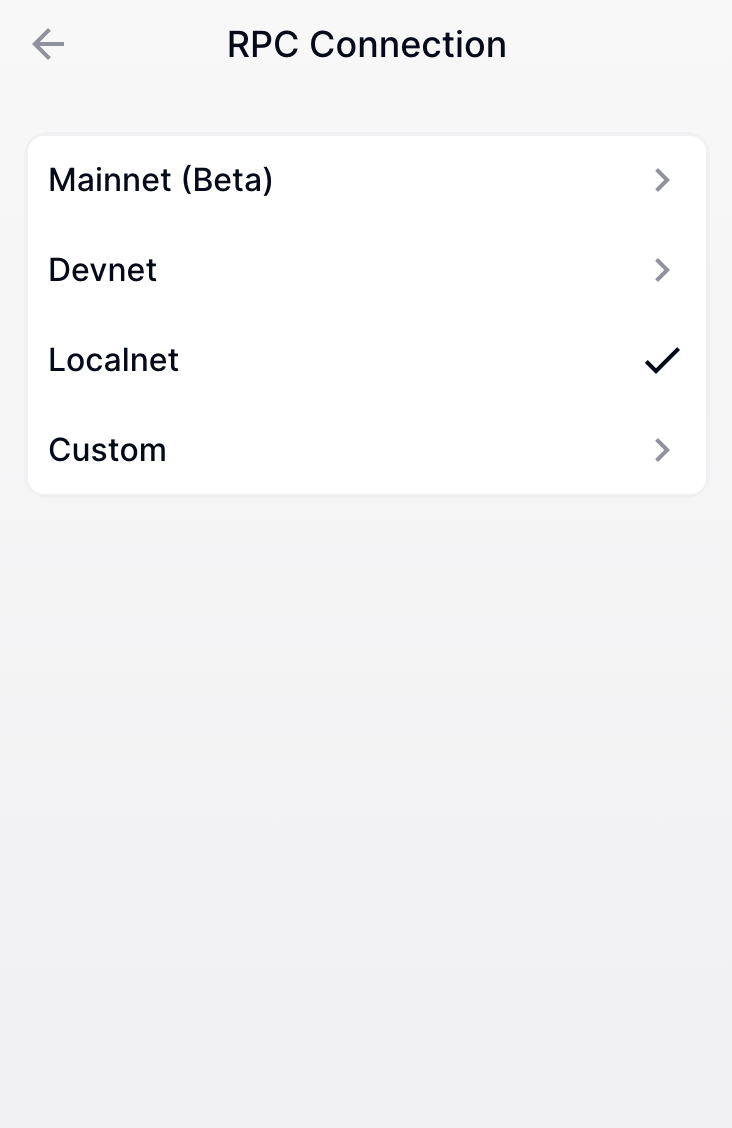Click the "Localnet" text label
The height and width of the screenshot is (1128, 732).
pos(114,360)
